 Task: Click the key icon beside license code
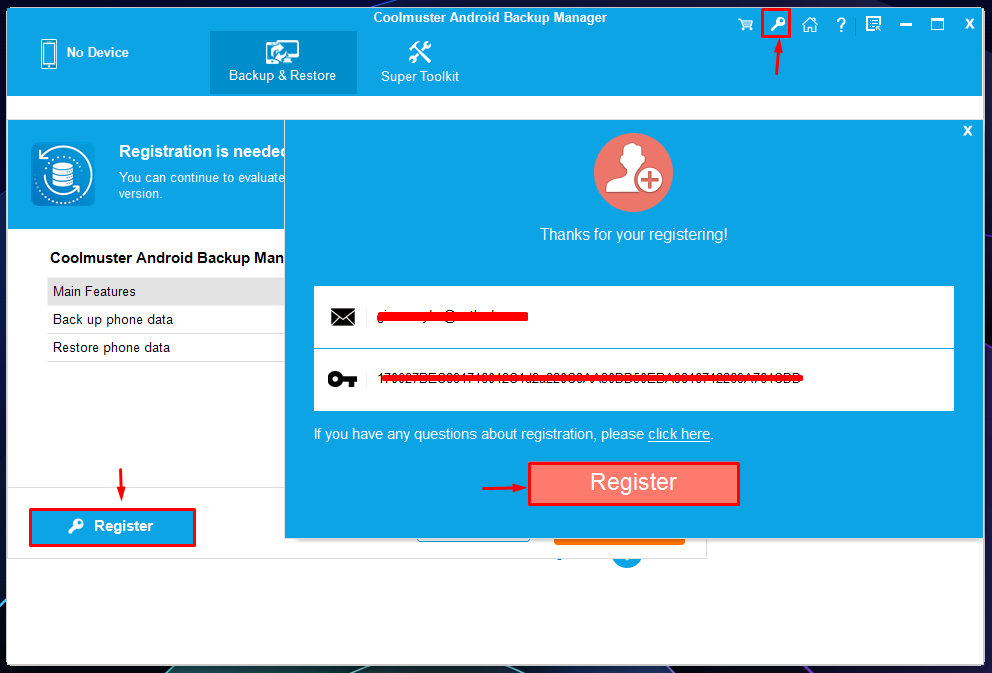(342, 379)
